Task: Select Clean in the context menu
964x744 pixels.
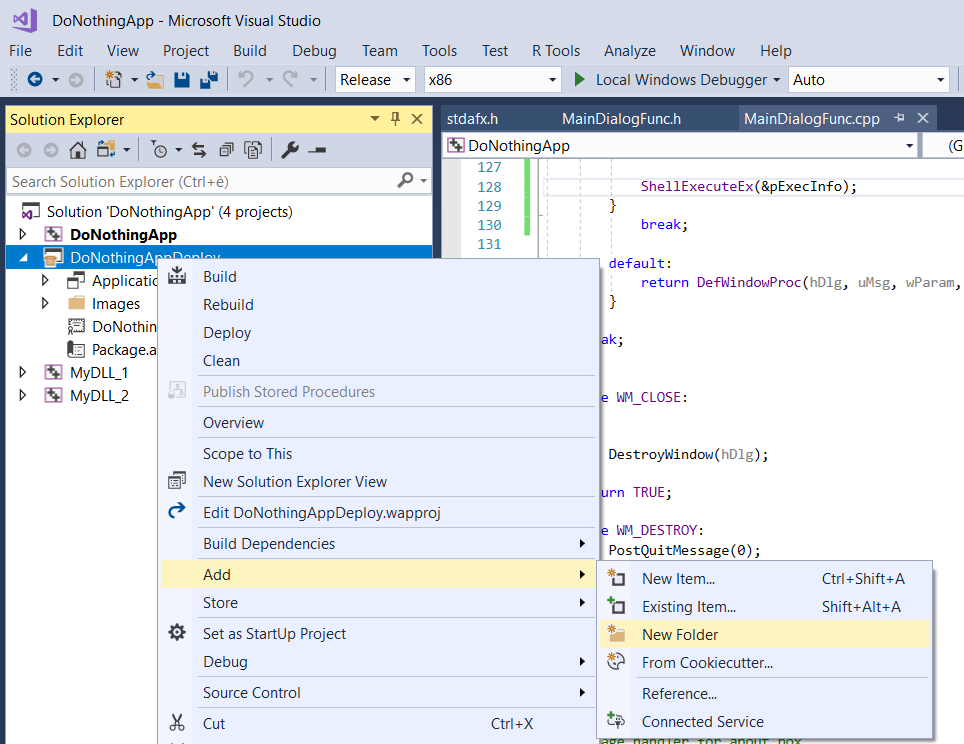Action: [378, 361]
